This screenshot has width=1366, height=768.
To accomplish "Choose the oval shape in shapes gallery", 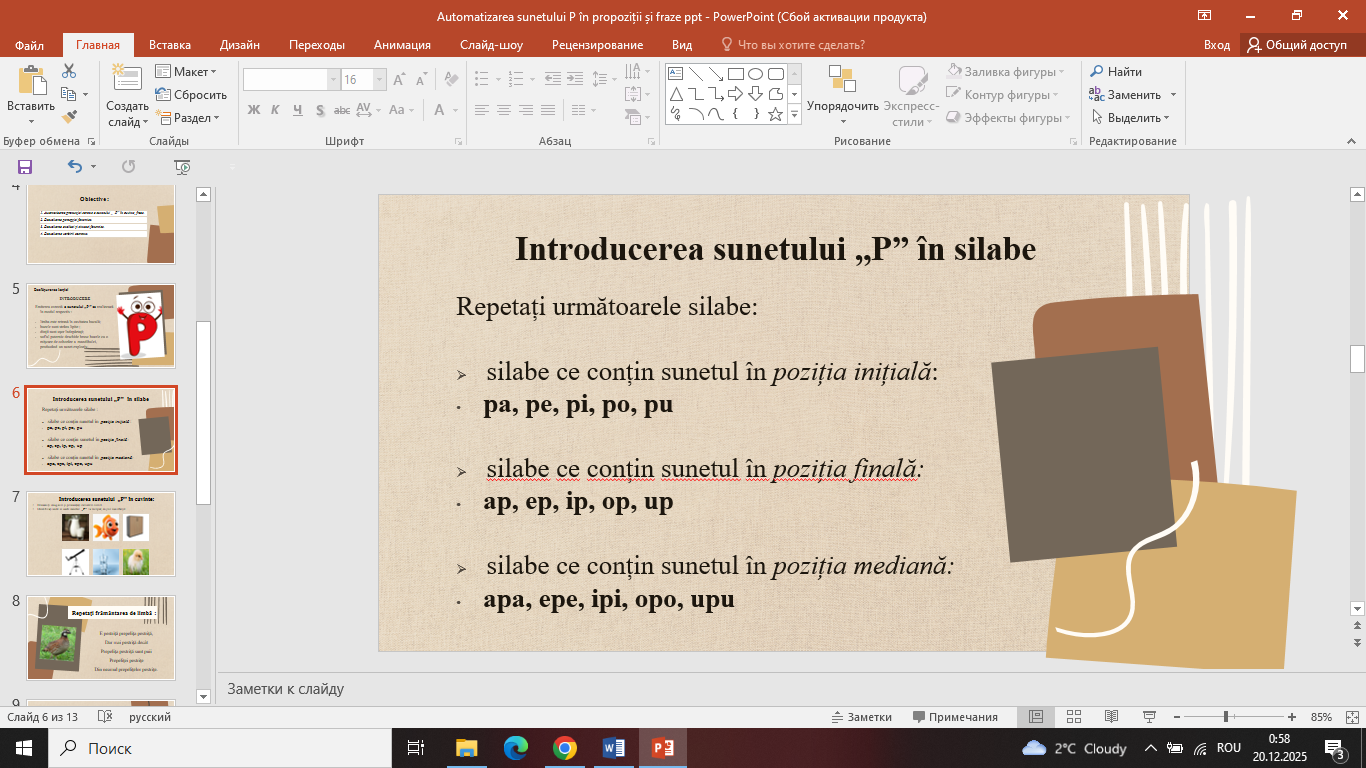I will pos(756,73).
